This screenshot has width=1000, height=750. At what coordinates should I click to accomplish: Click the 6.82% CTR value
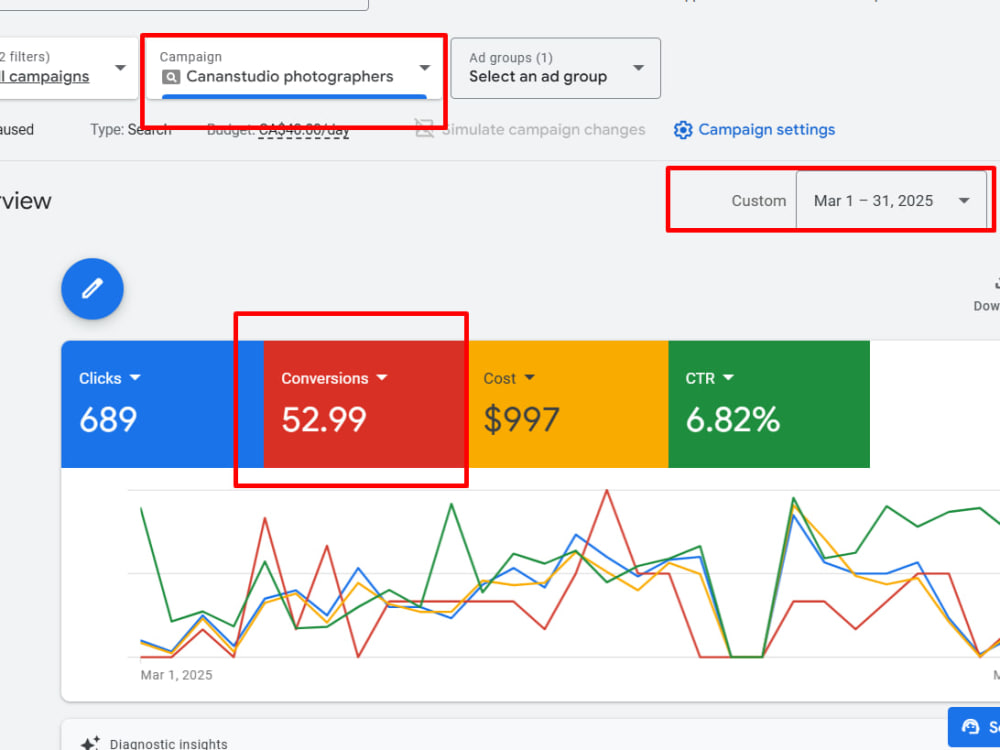click(733, 420)
